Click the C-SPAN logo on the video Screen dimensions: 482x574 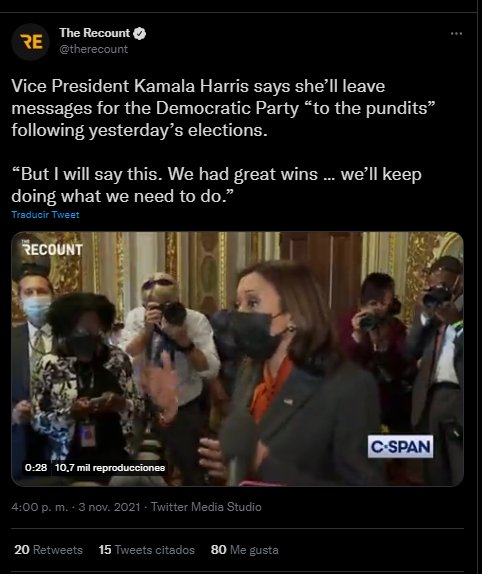pos(400,447)
